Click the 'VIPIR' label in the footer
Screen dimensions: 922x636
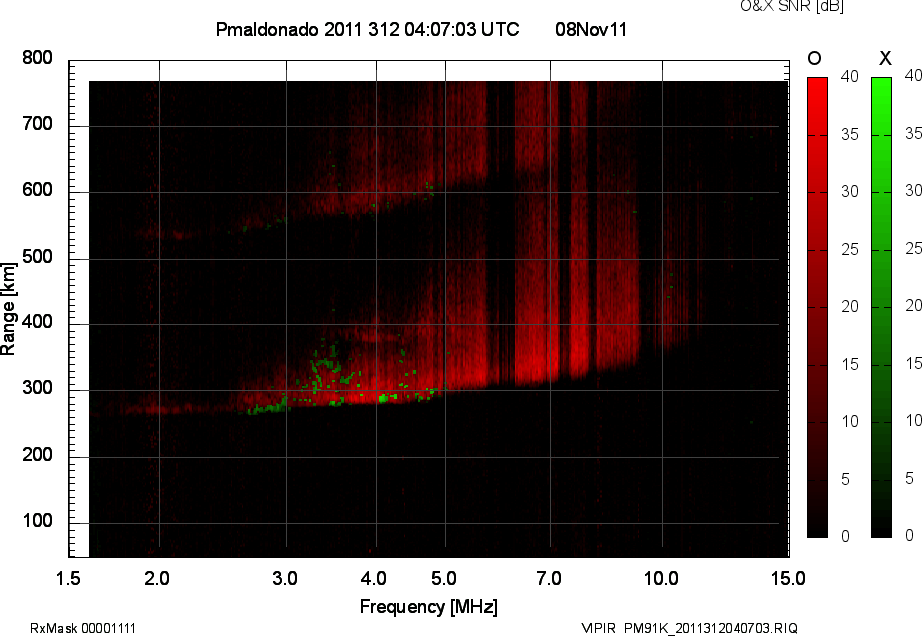pos(599,628)
